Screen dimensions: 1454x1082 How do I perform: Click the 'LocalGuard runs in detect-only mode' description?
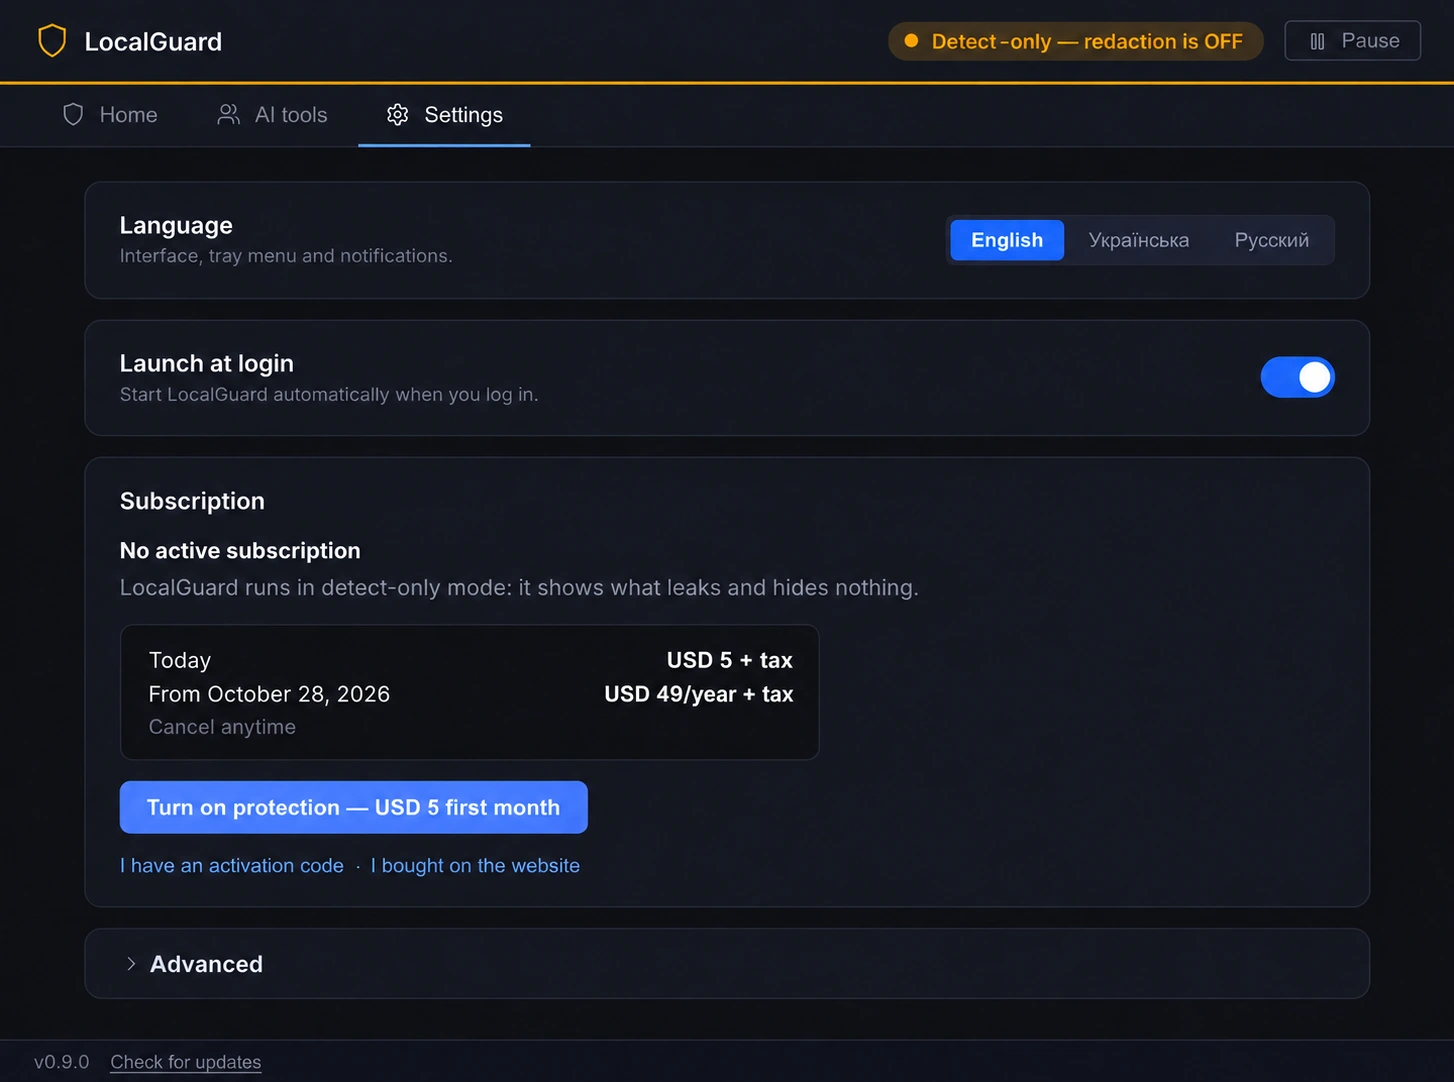tap(519, 587)
